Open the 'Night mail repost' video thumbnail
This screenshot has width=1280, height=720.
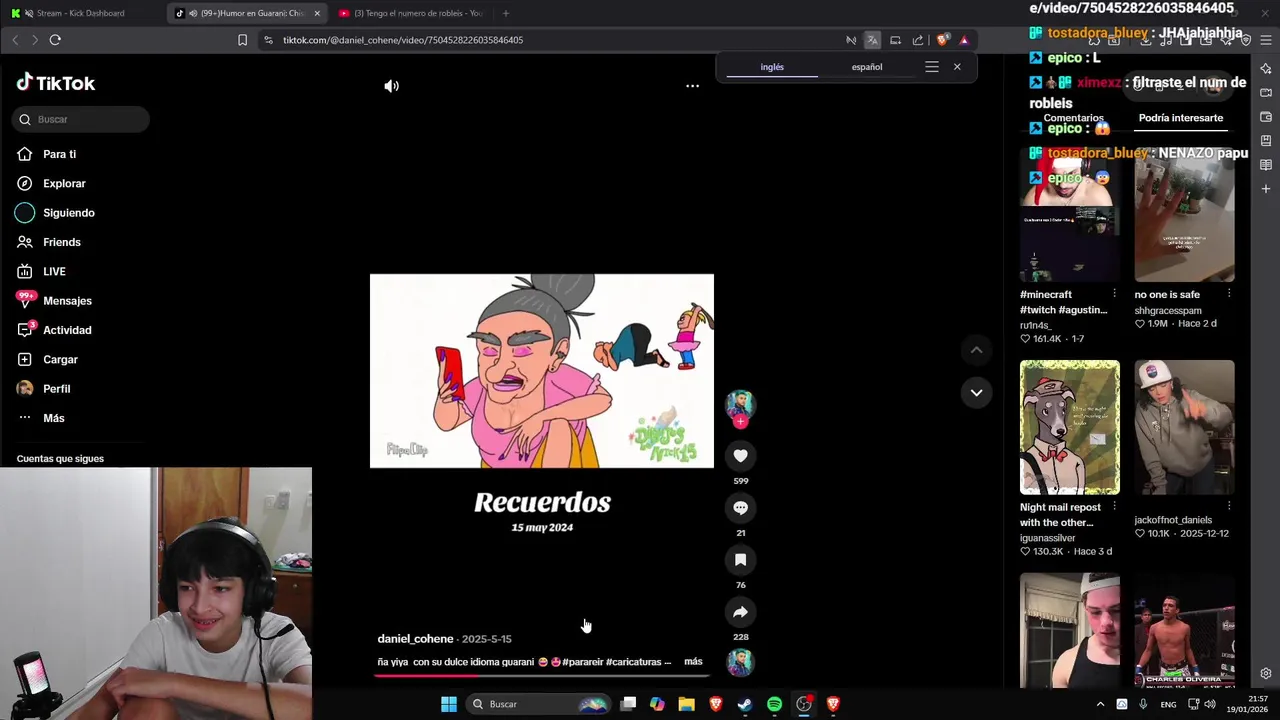[1070, 427]
